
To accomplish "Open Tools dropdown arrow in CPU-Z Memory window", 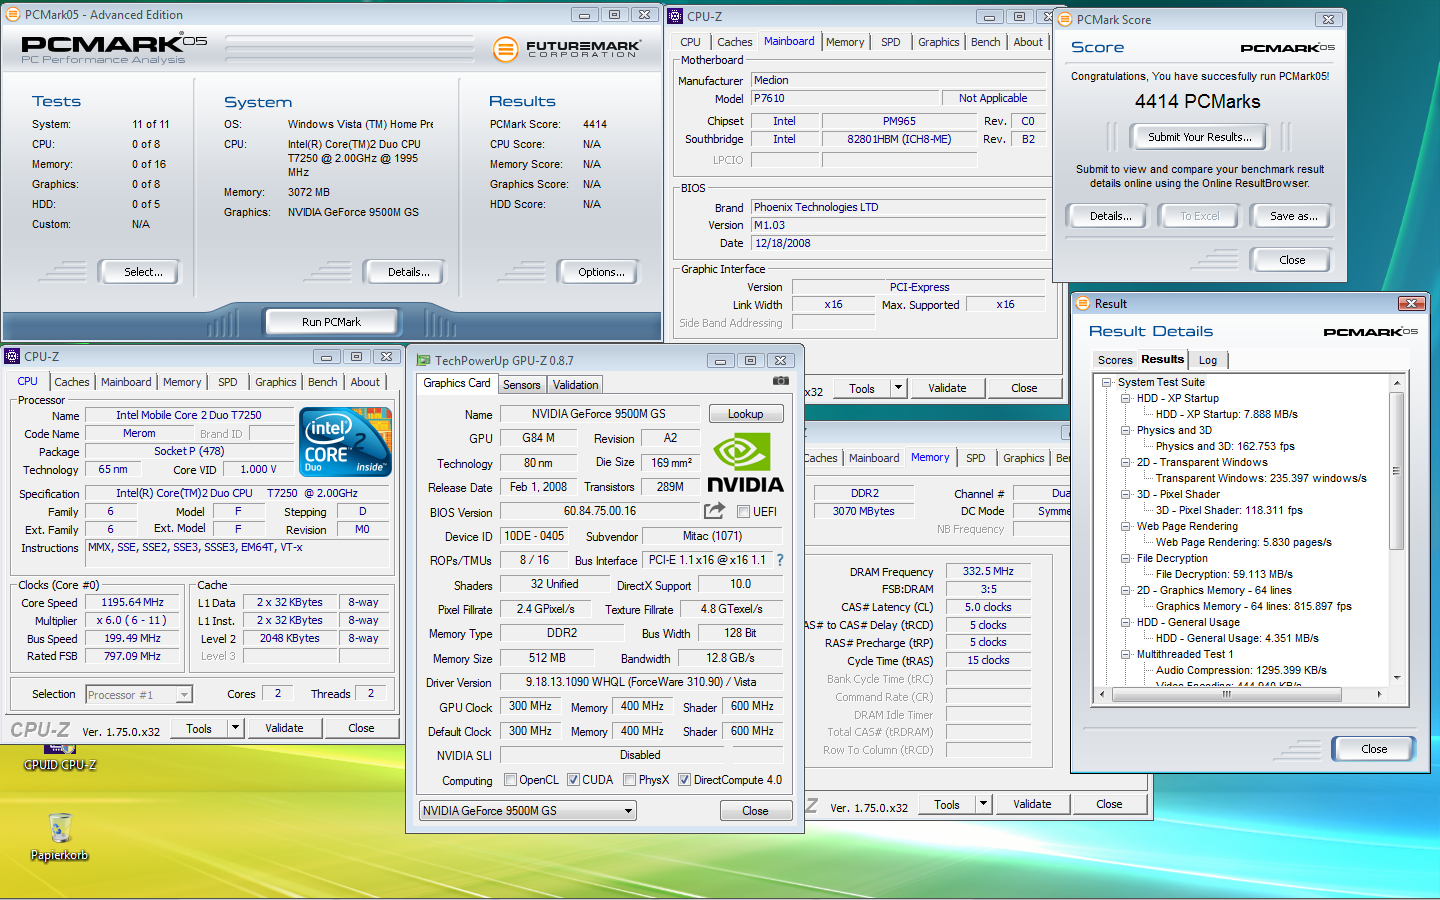I will [983, 804].
